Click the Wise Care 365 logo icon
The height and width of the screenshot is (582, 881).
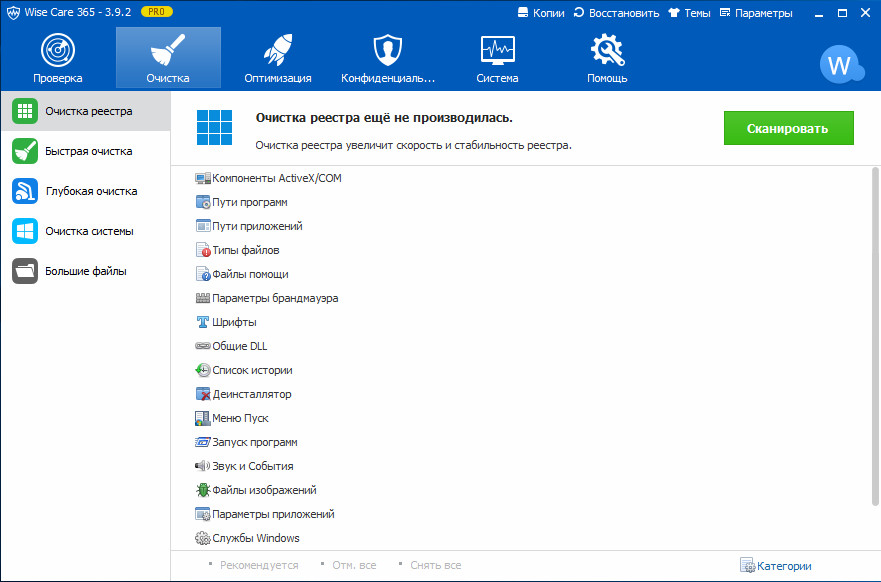(x=13, y=12)
